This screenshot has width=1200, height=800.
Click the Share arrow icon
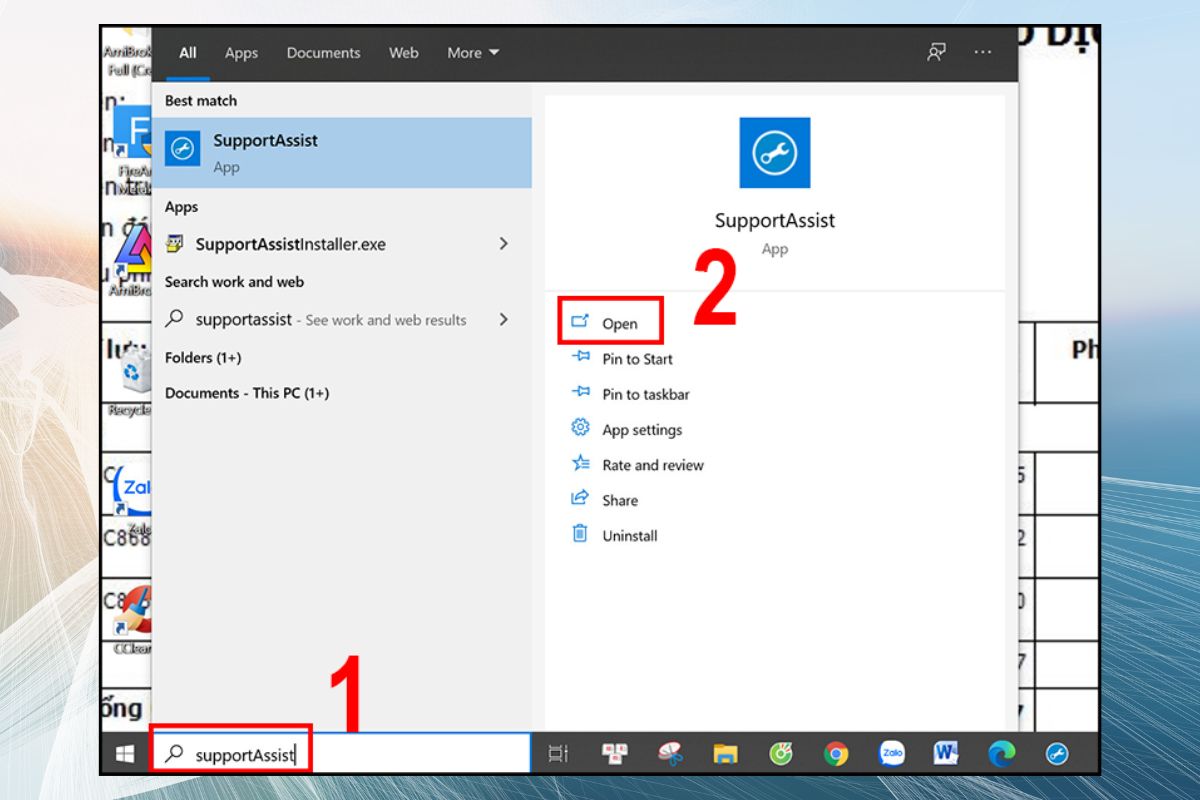point(580,498)
